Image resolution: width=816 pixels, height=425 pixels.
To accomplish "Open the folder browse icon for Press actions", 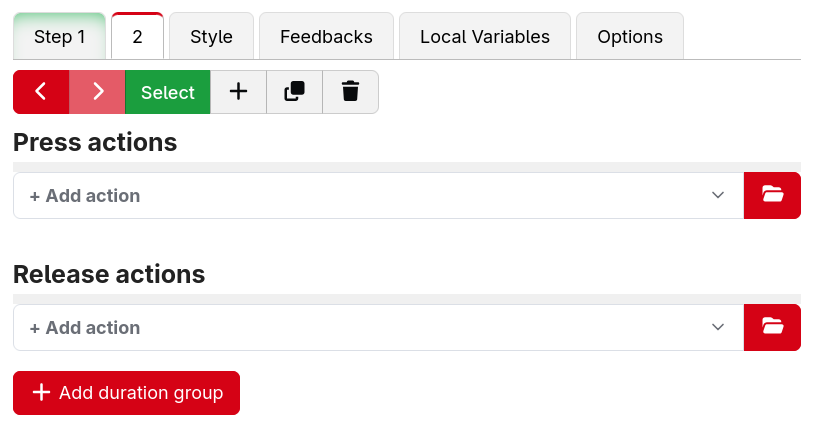I will [772, 196].
